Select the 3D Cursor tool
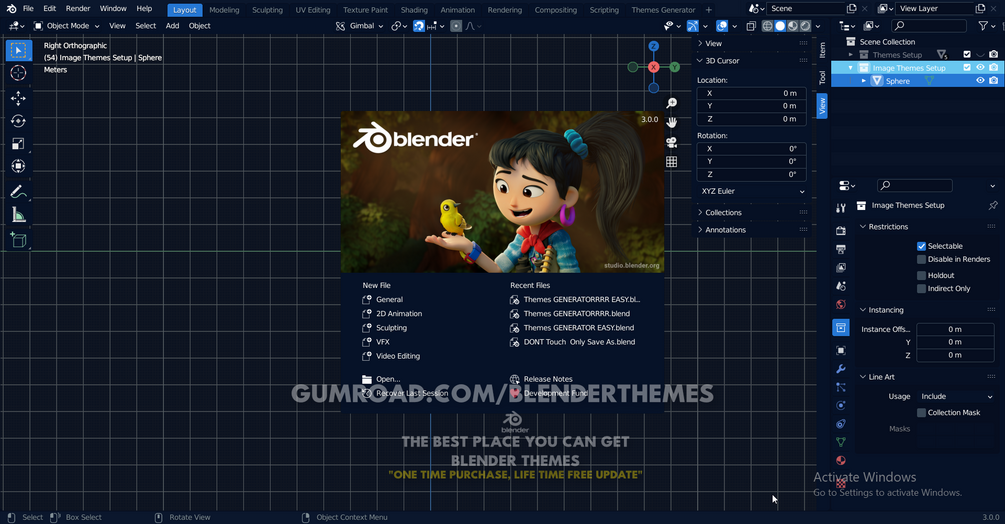This screenshot has width=1005, height=524. tap(19, 73)
